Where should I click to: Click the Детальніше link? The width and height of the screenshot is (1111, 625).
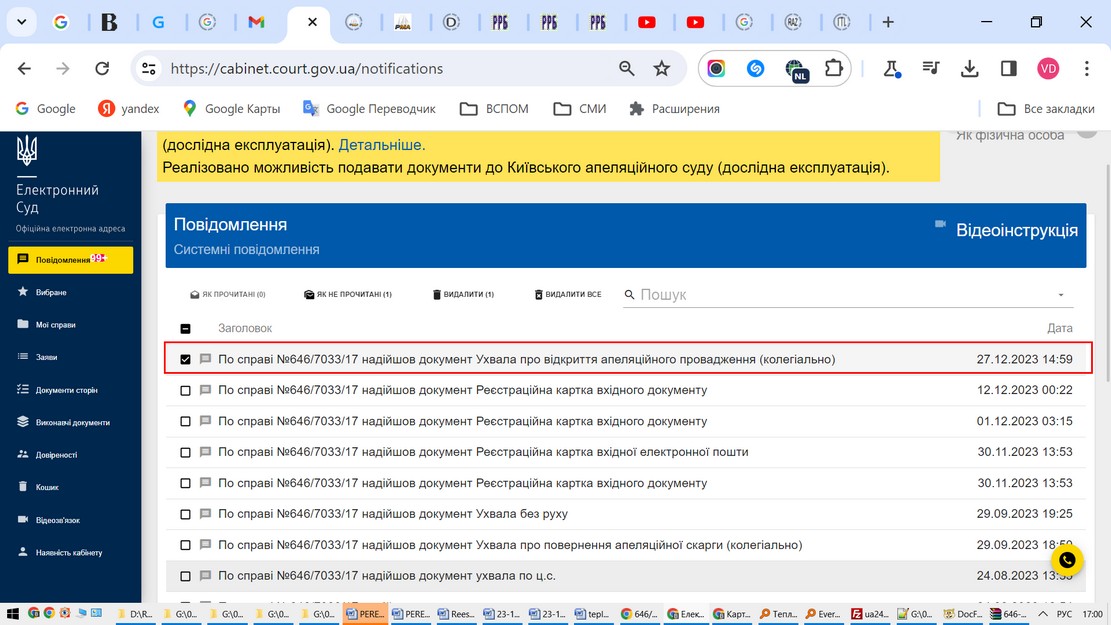382,145
